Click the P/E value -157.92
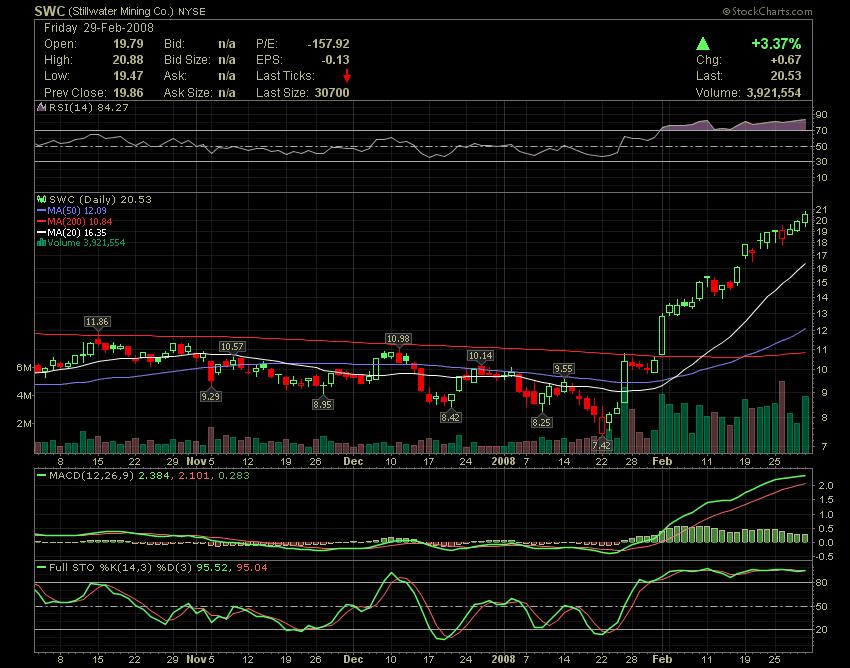The image size is (850, 668). 329,44
